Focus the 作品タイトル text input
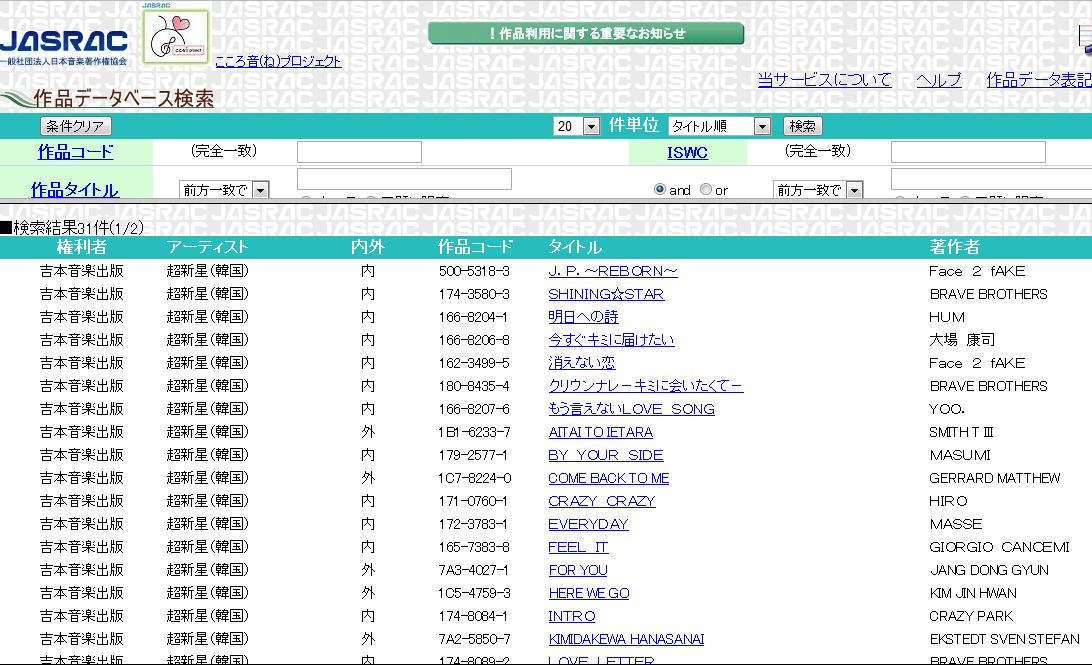Image resolution: width=1092 pixels, height=665 pixels. 404,179
